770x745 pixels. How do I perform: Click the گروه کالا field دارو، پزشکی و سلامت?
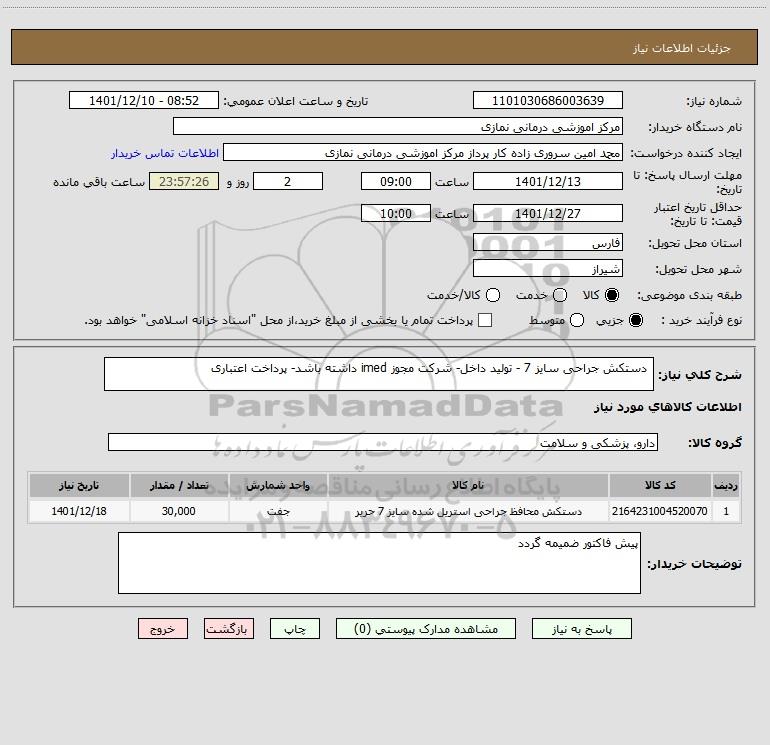pos(383,442)
